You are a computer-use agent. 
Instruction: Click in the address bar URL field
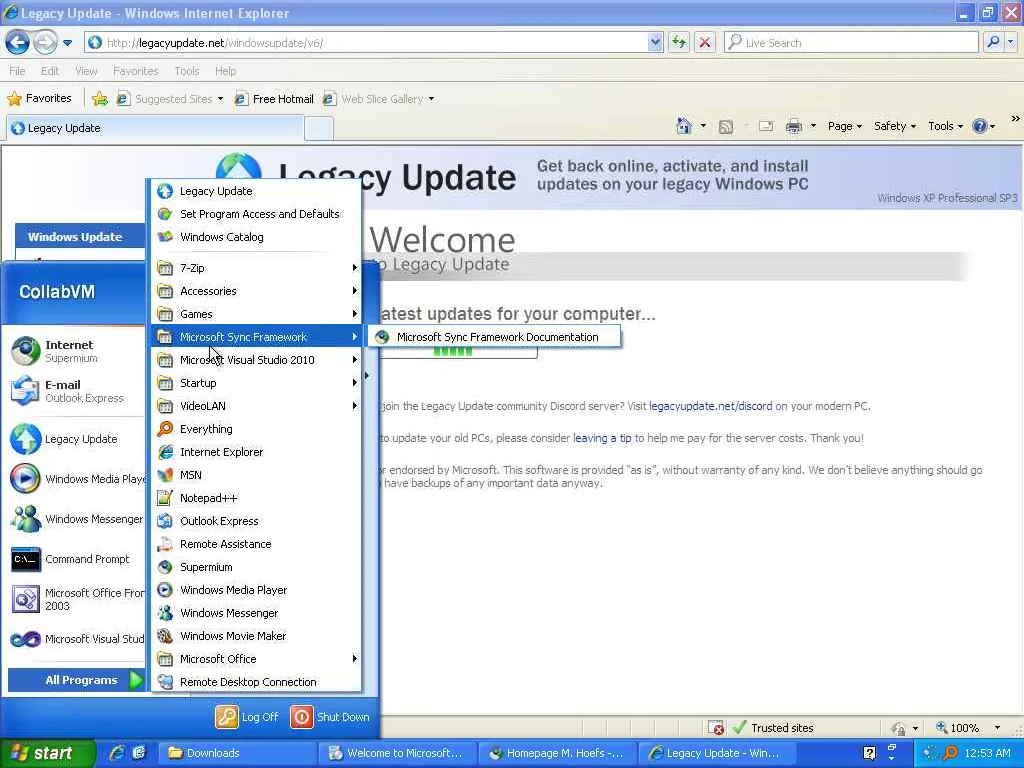tap(376, 43)
